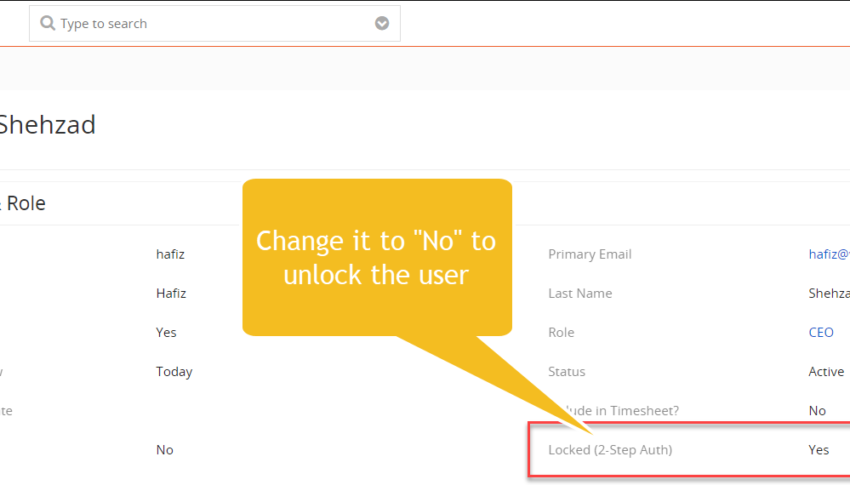
Task: Click the No value in left column
Action: (164, 450)
